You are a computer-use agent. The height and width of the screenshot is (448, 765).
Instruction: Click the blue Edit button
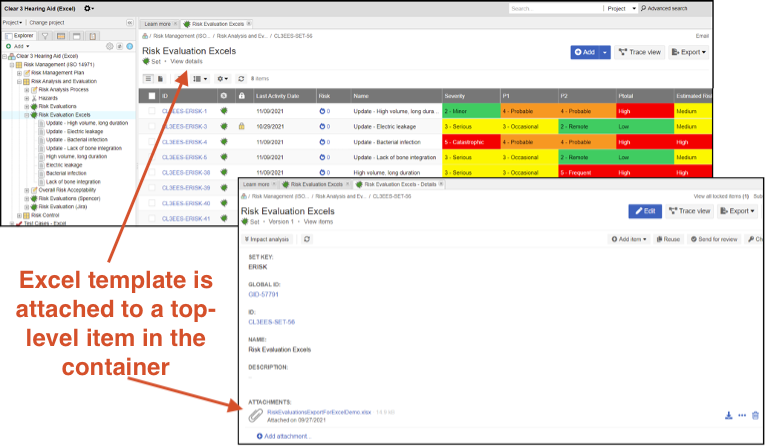point(645,211)
